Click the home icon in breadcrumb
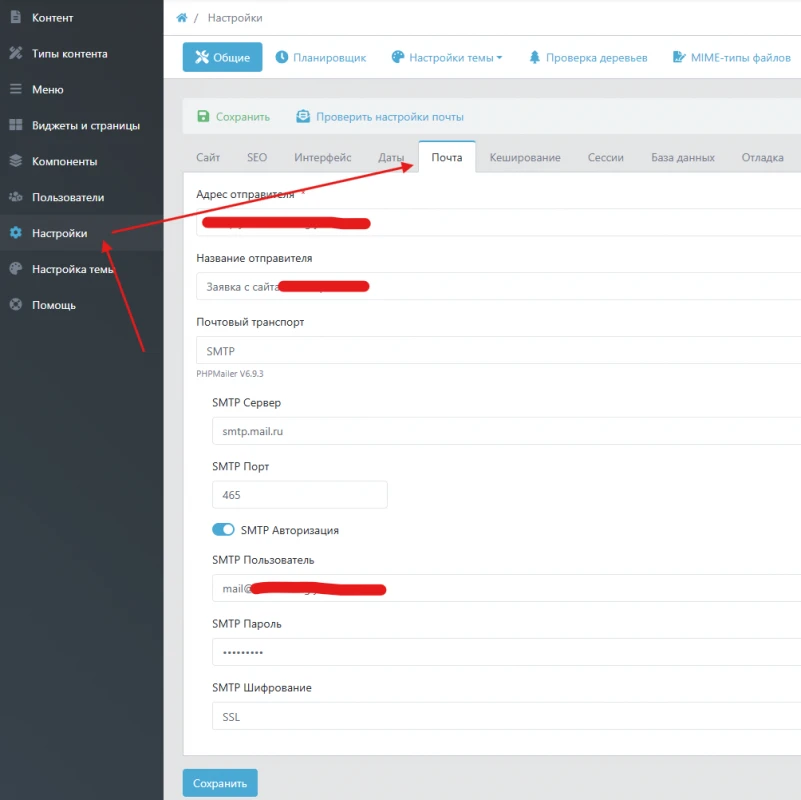801x800 pixels. point(181,18)
